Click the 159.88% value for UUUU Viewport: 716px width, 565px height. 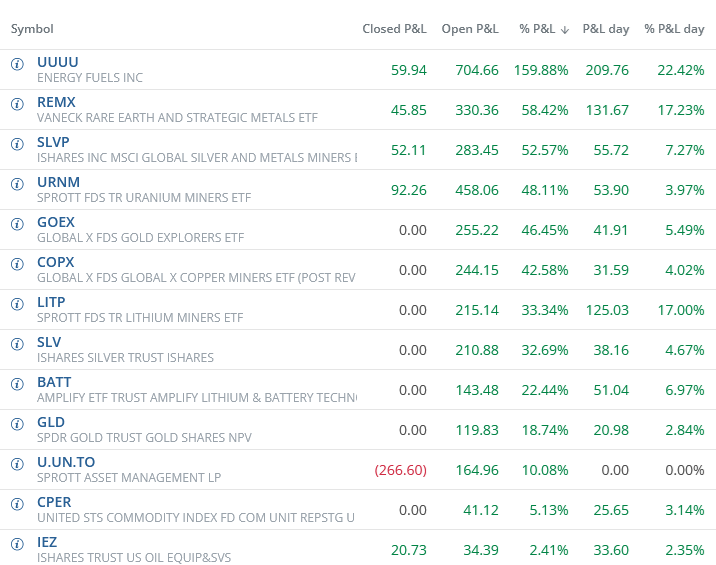[x=541, y=70]
